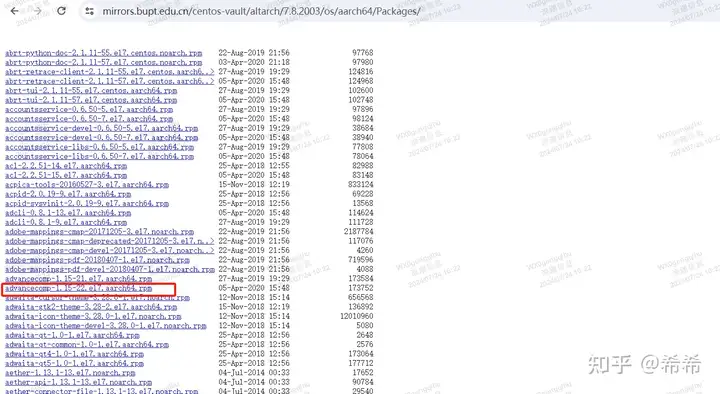The width and height of the screenshot is (720, 394).
Task: Open adobe-mappings-cmap-20171205-3.el7.noarch.rpm link
Action: 99,231
